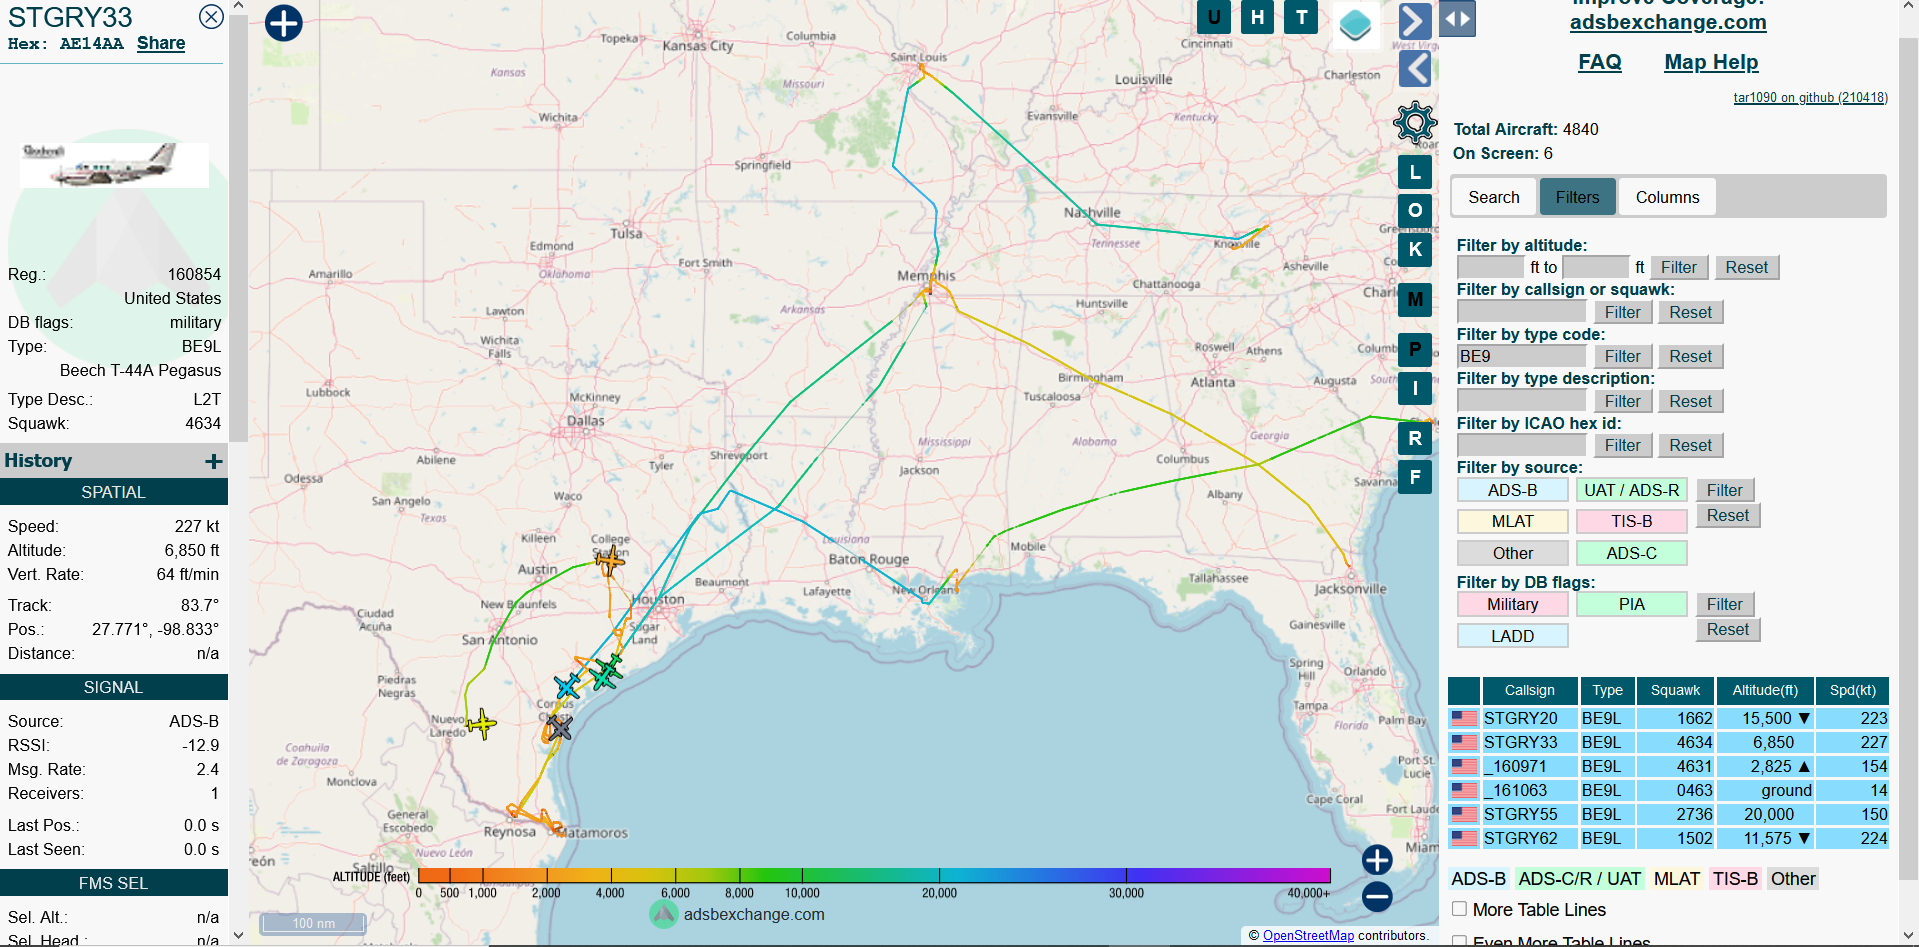Select the yellow aircraft near Nuevo Laredo
This screenshot has height=947, width=1919.
click(x=482, y=723)
